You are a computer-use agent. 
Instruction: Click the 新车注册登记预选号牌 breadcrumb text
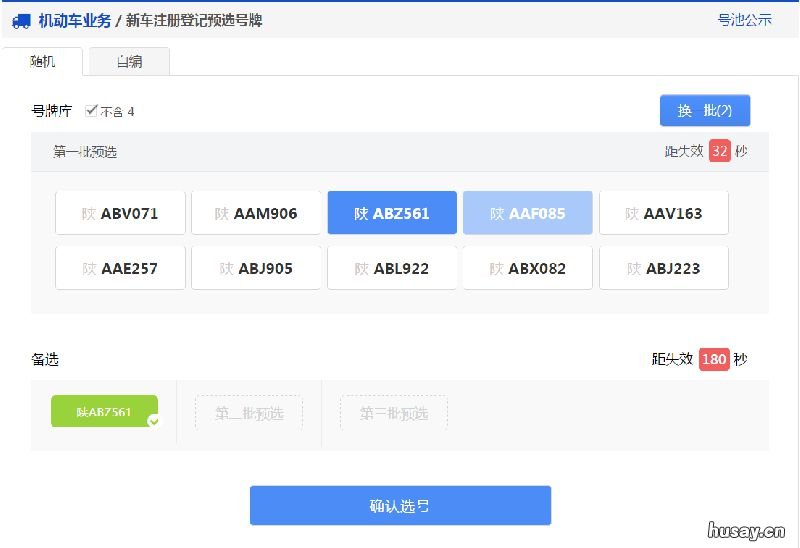click(x=194, y=20)
